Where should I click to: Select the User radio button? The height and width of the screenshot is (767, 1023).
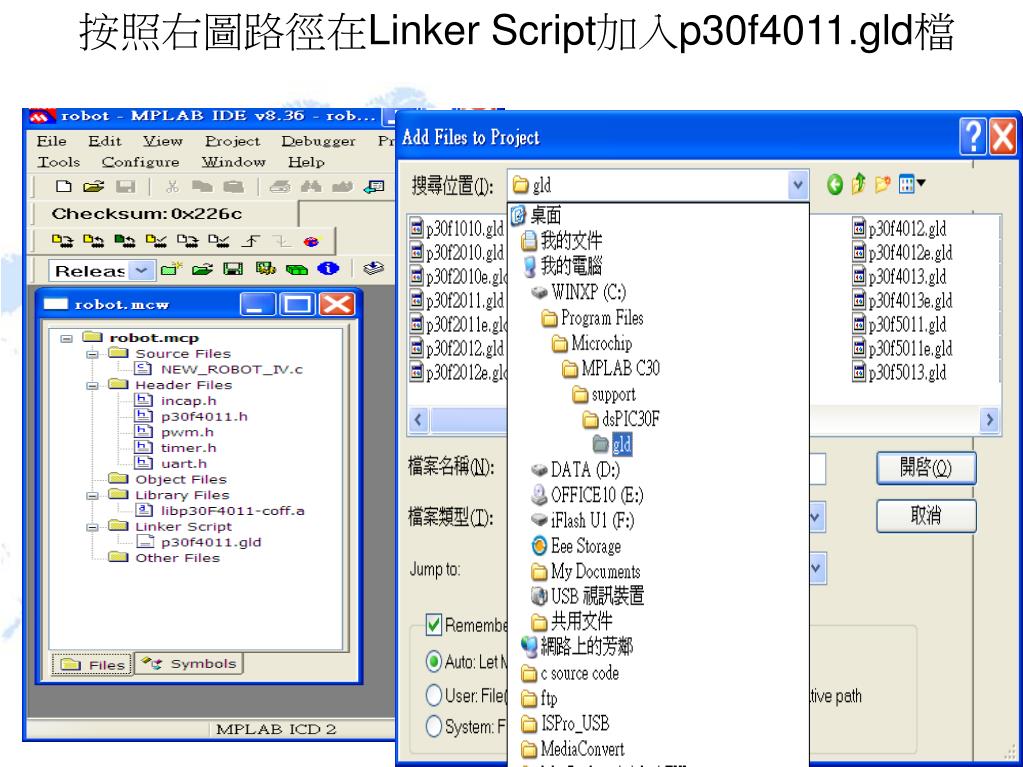click(x=433, y=695)
